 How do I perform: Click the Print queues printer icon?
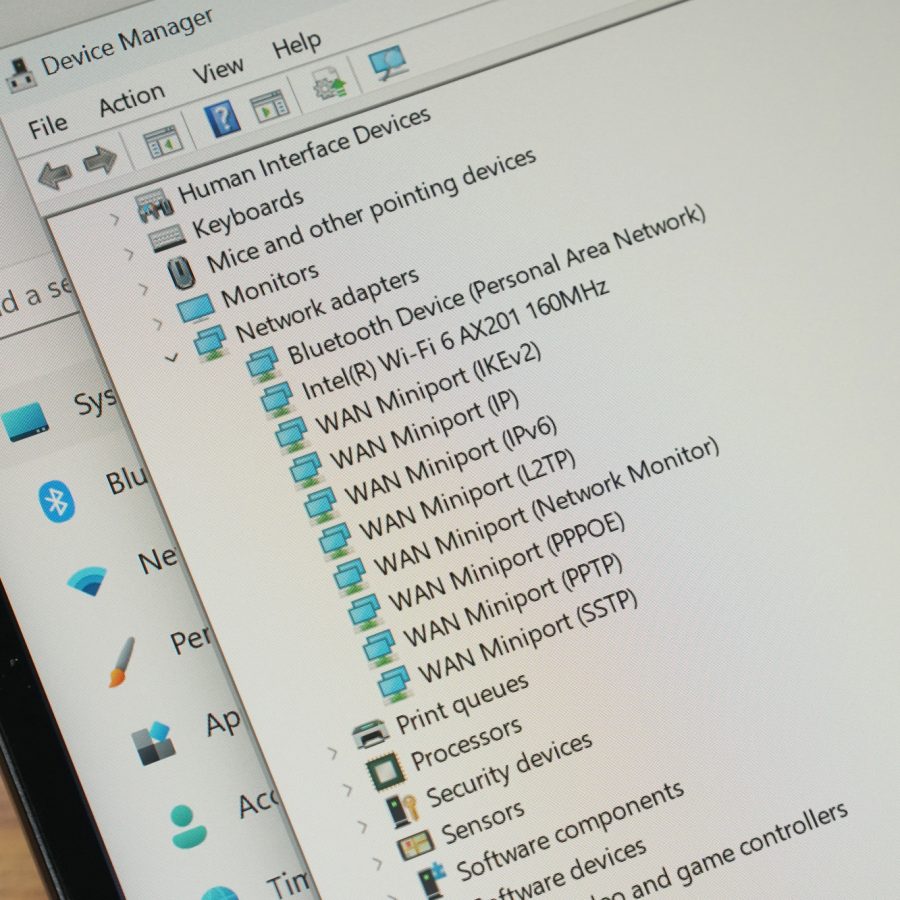pyautogui.click(x=370, y=735)
